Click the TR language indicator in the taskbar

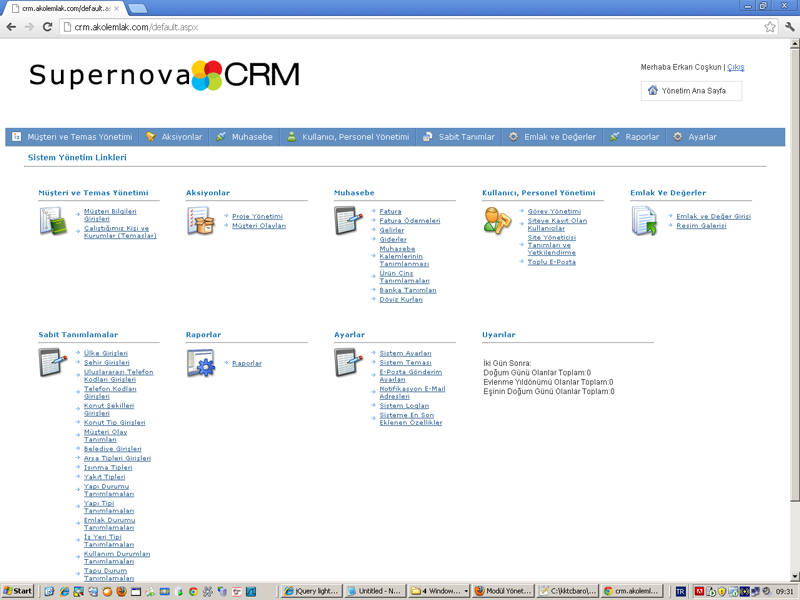click(681, 591)
